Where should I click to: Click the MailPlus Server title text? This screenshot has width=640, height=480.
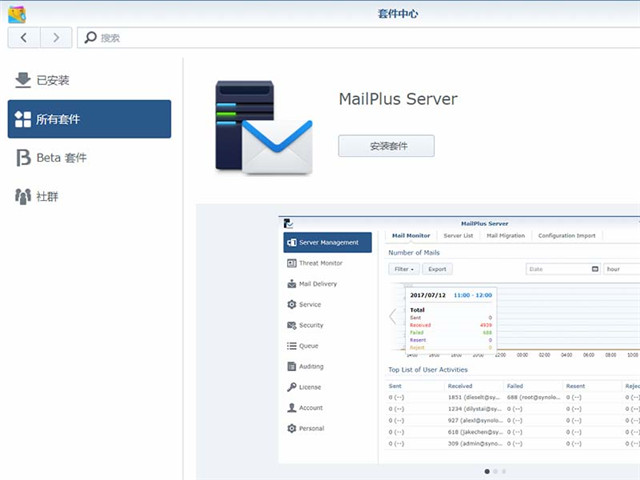coord(398,99)
